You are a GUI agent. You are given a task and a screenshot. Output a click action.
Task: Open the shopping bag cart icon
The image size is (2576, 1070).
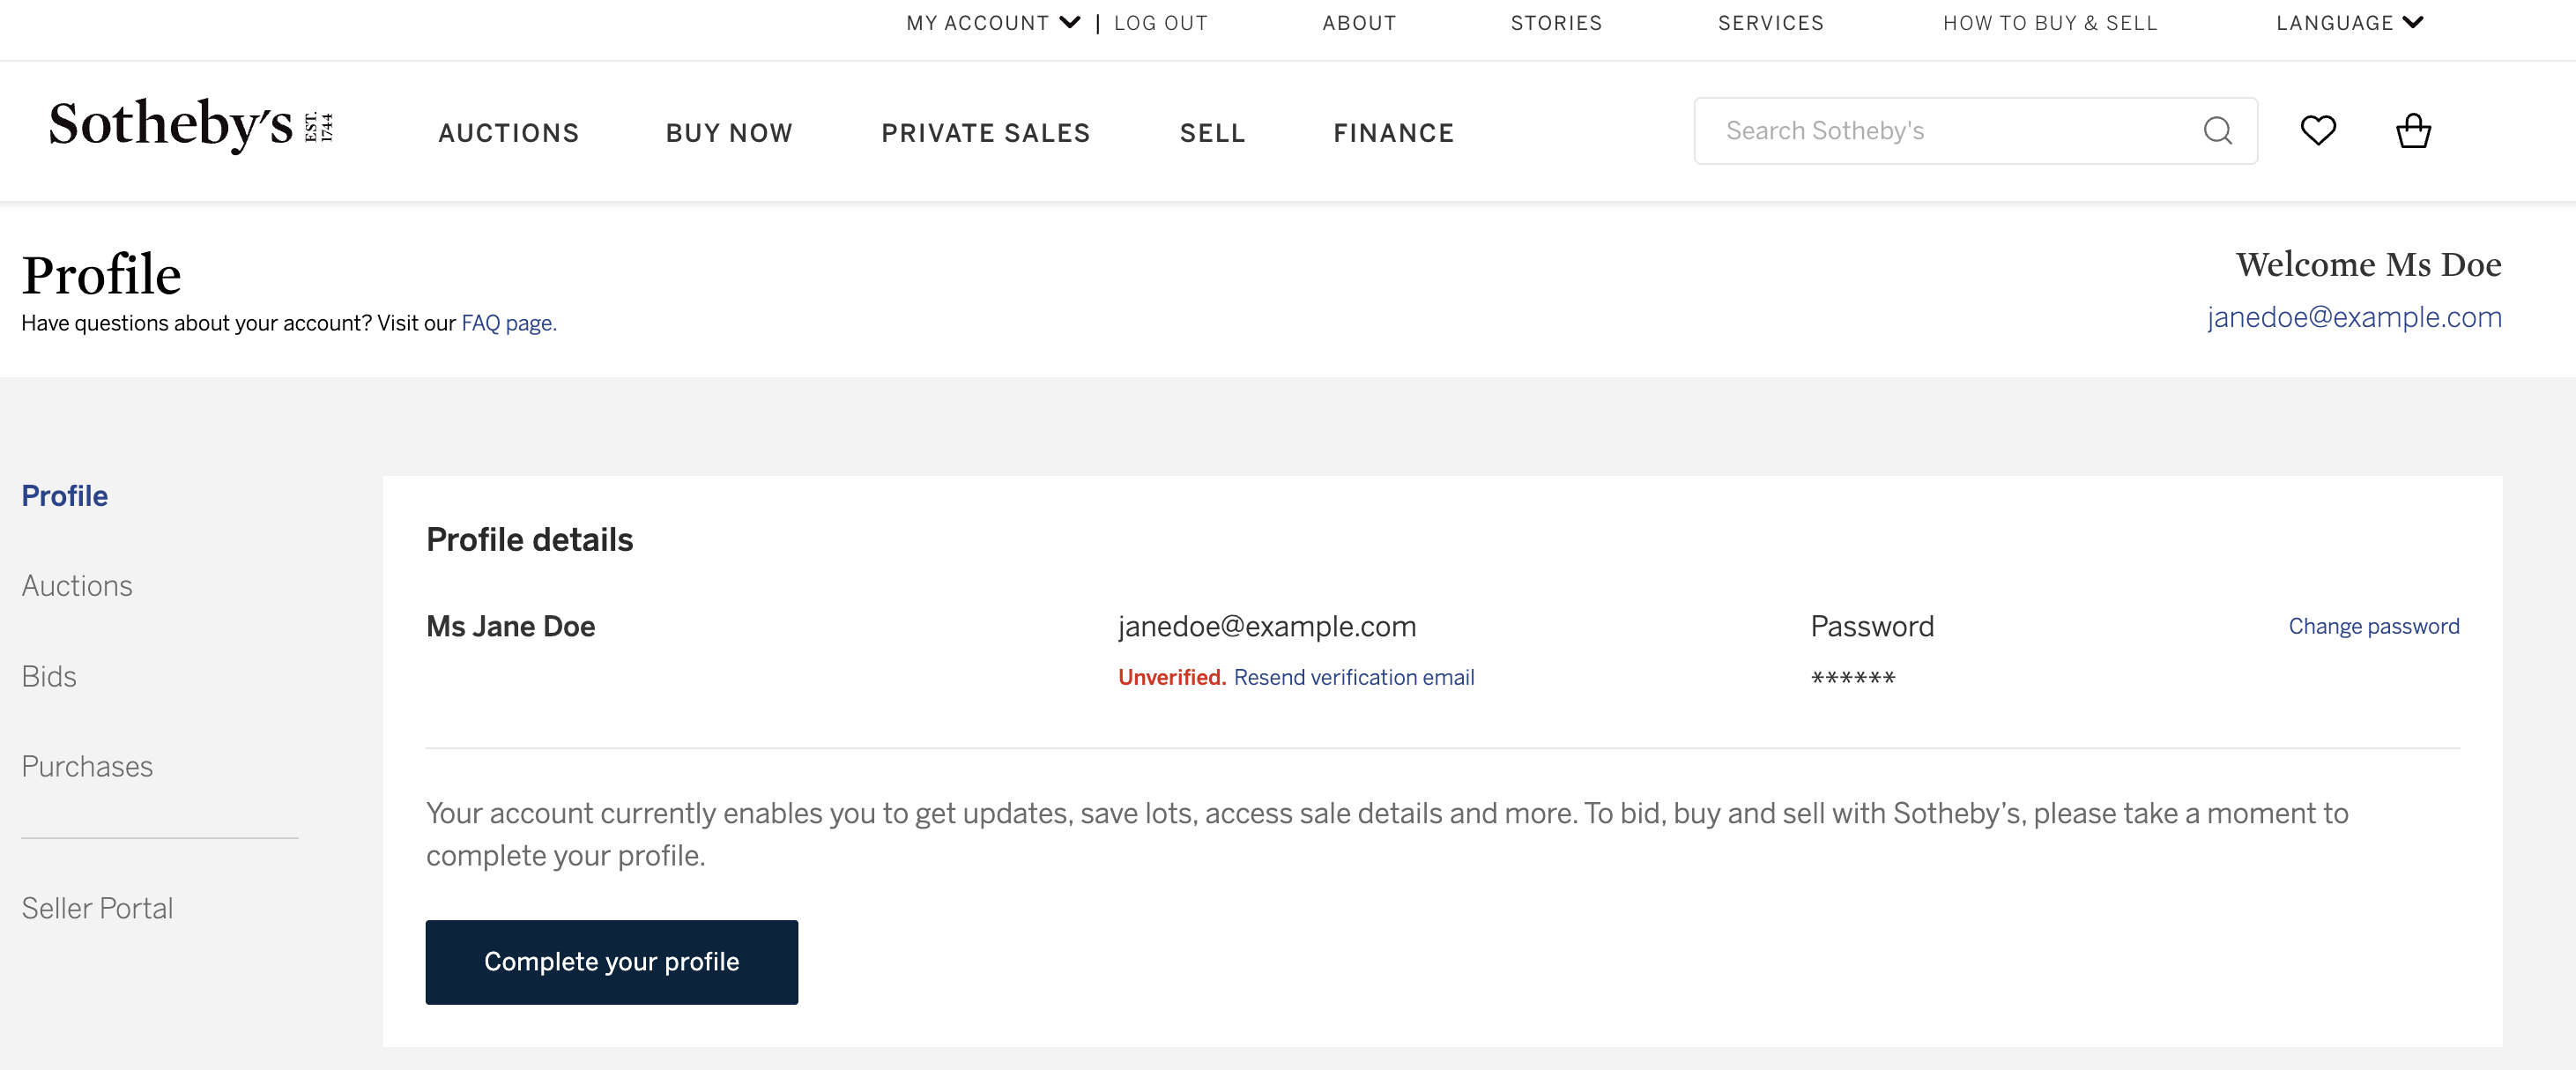(2413, 131)
